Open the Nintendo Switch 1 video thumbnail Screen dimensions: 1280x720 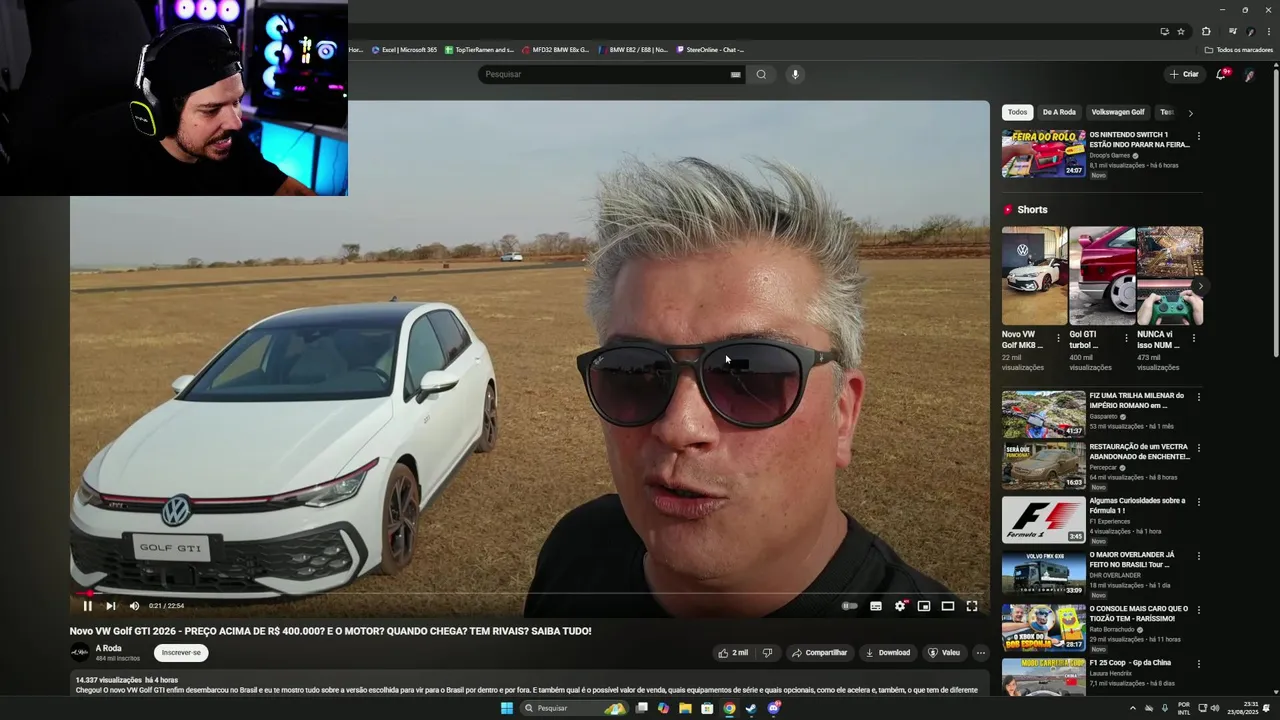pos(1043,153)
